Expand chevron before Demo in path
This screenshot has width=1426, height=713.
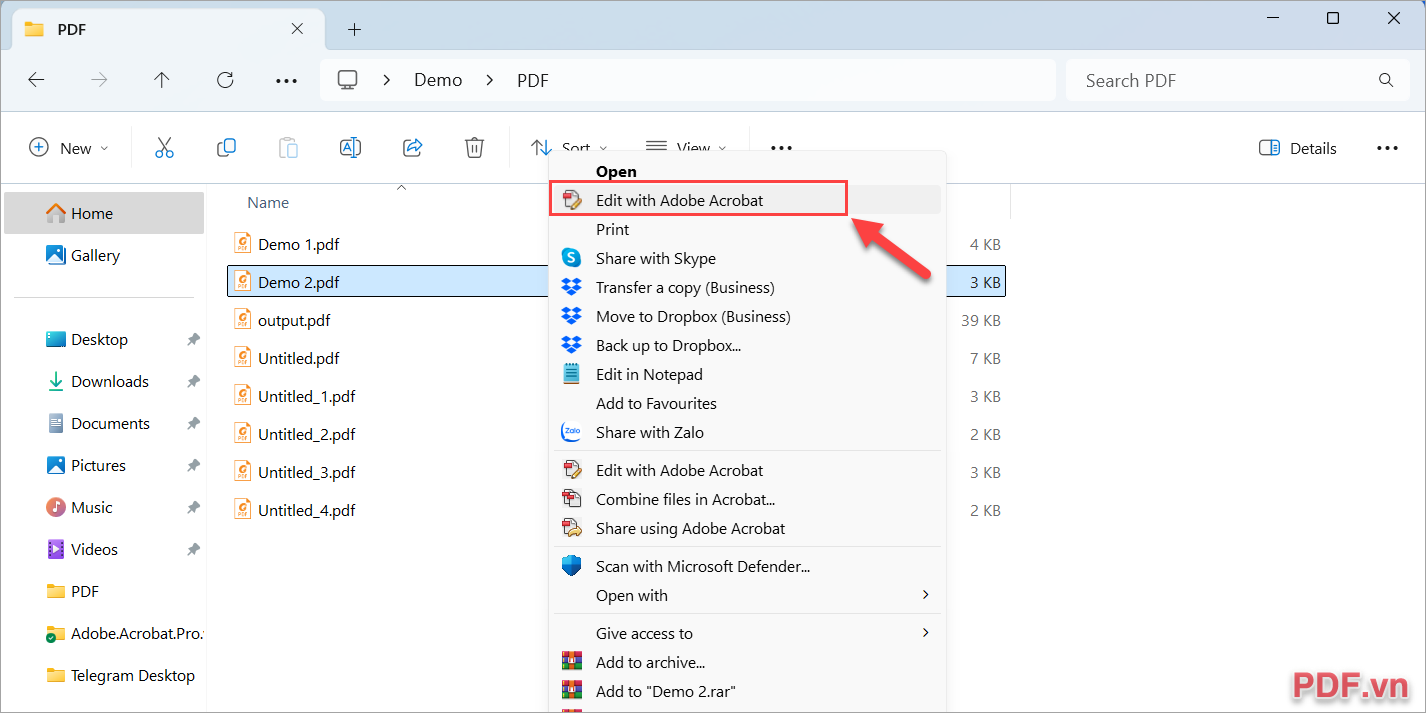pyautogui.click(x=387, y=80)
